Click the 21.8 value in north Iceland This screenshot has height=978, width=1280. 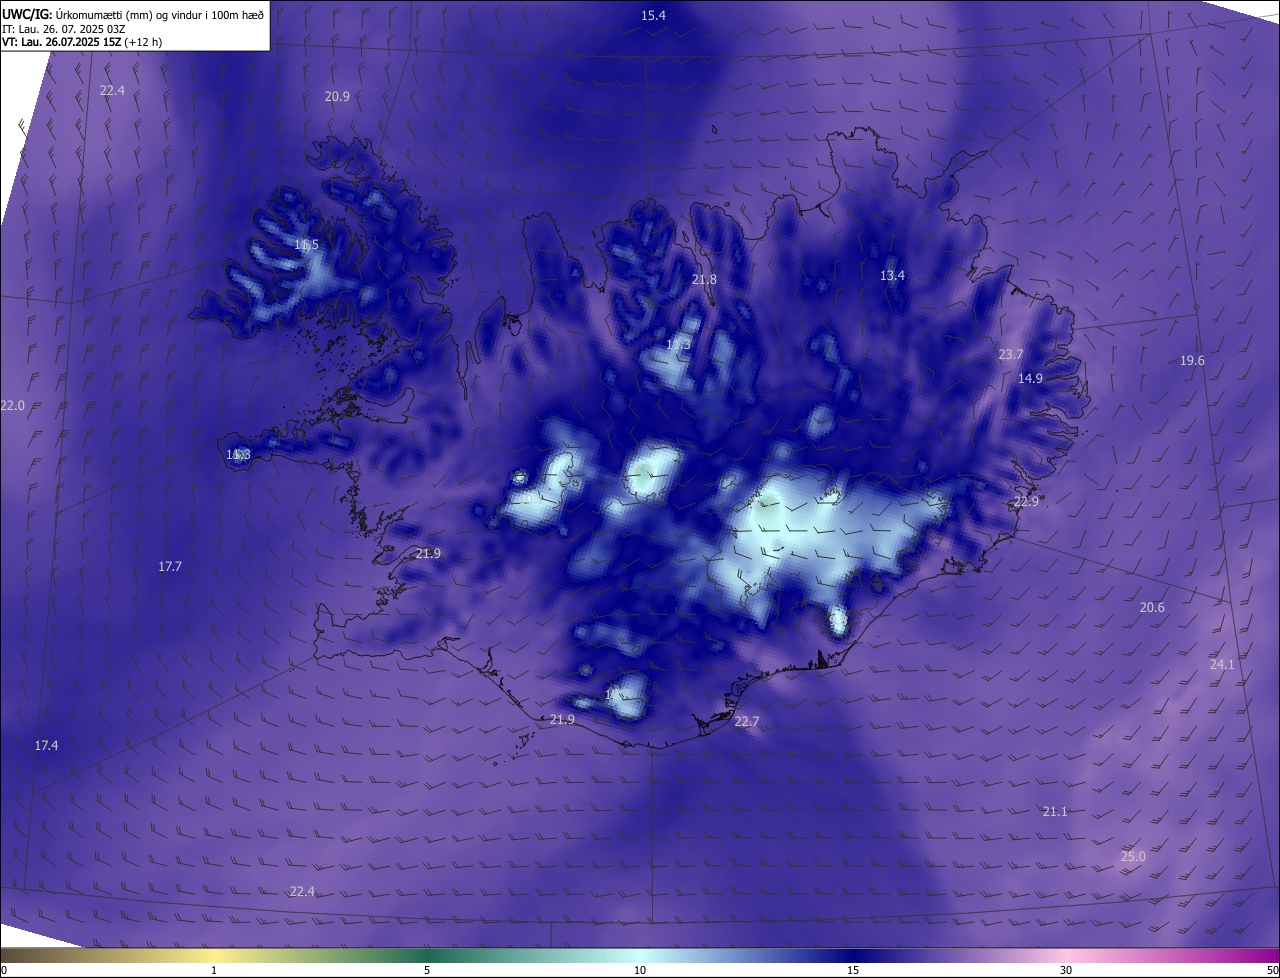point(704,280)
